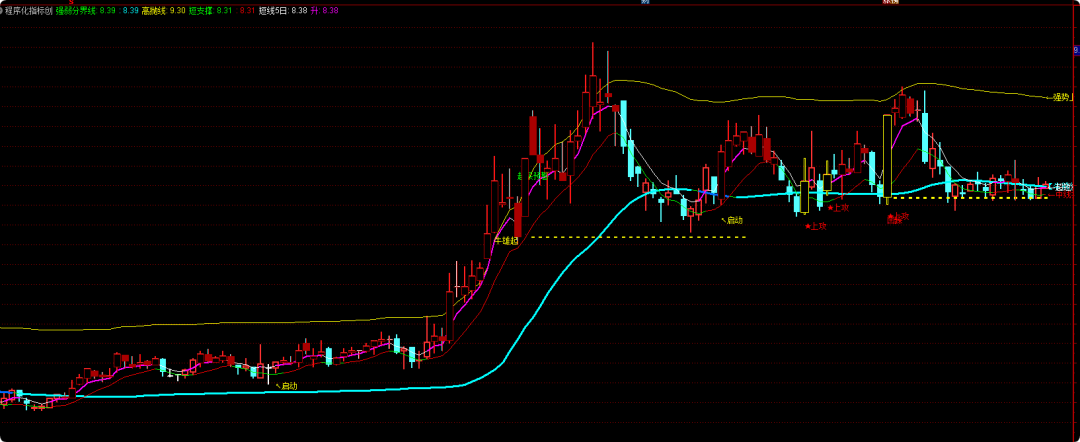Image resolution: width=1080 pixels, height=442 pixels.
Task: Click the circular icon before 程序化指标创
Action: coord(2,9)
